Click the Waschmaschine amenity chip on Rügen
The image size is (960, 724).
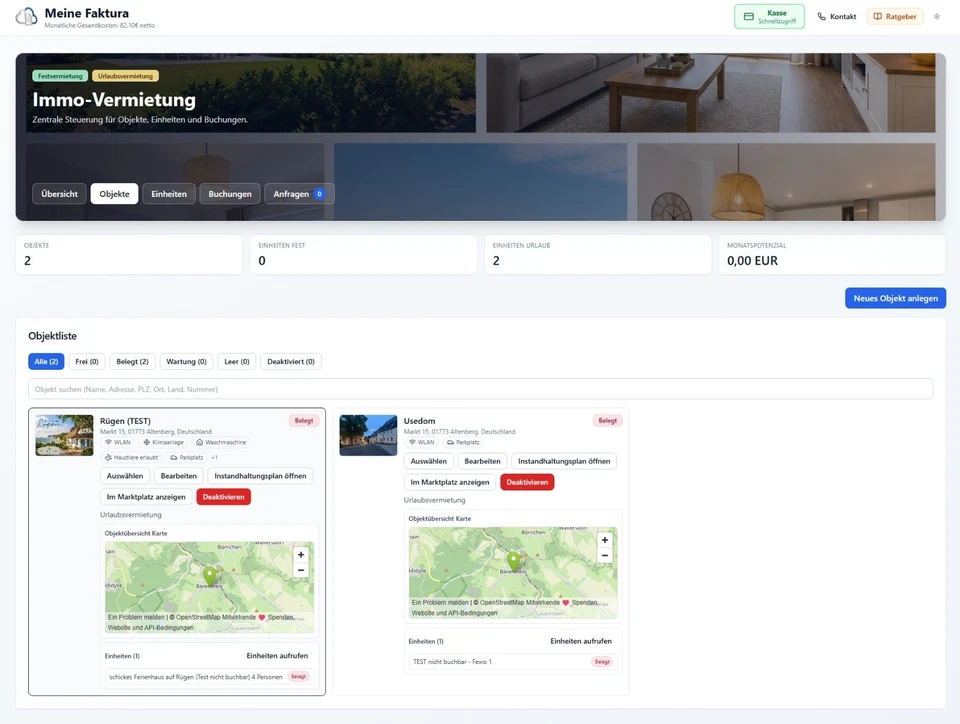coord(221,442)
